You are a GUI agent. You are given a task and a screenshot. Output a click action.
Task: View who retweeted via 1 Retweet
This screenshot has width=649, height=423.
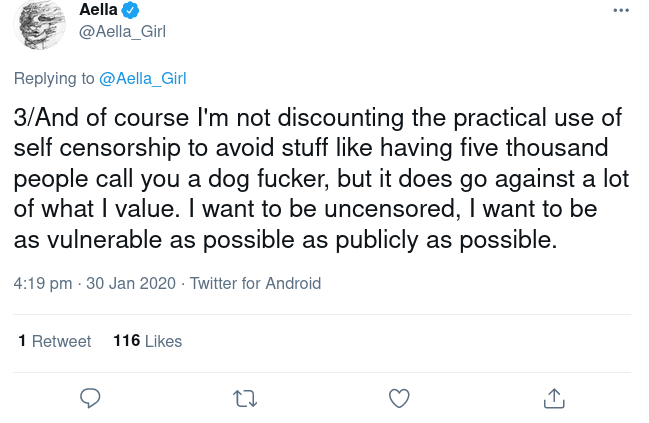[55, 341]
